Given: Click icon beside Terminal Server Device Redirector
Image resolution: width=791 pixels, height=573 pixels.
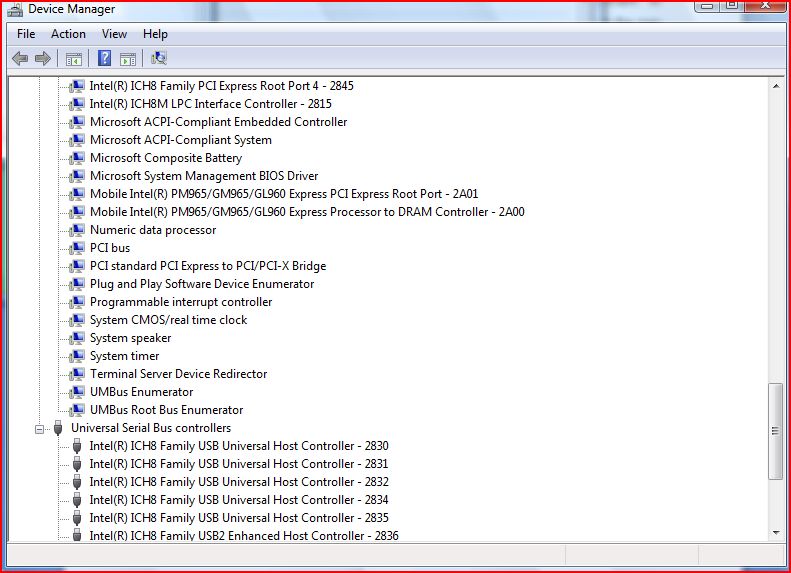Looking at the screenshot, I should tap(77, 374).
